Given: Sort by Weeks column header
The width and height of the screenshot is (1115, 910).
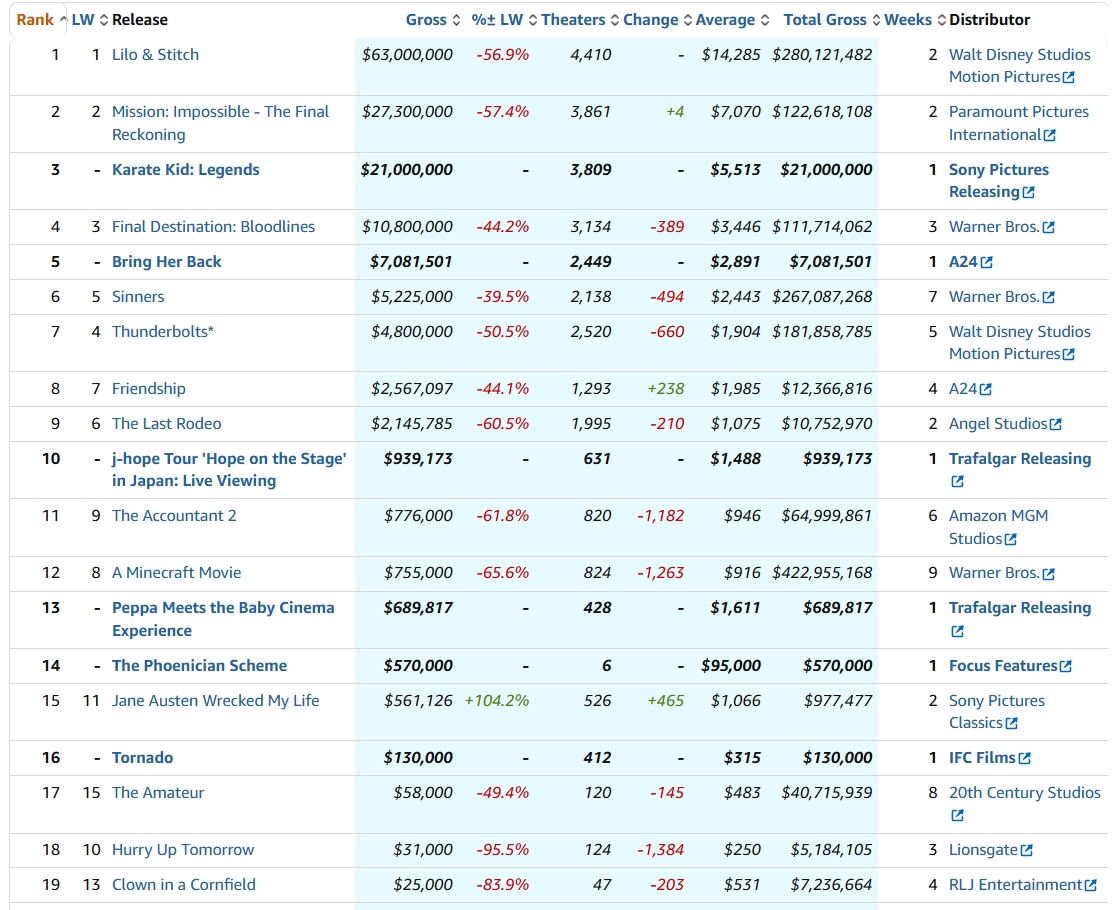Looking at the screenshot, I should [914, 20].
